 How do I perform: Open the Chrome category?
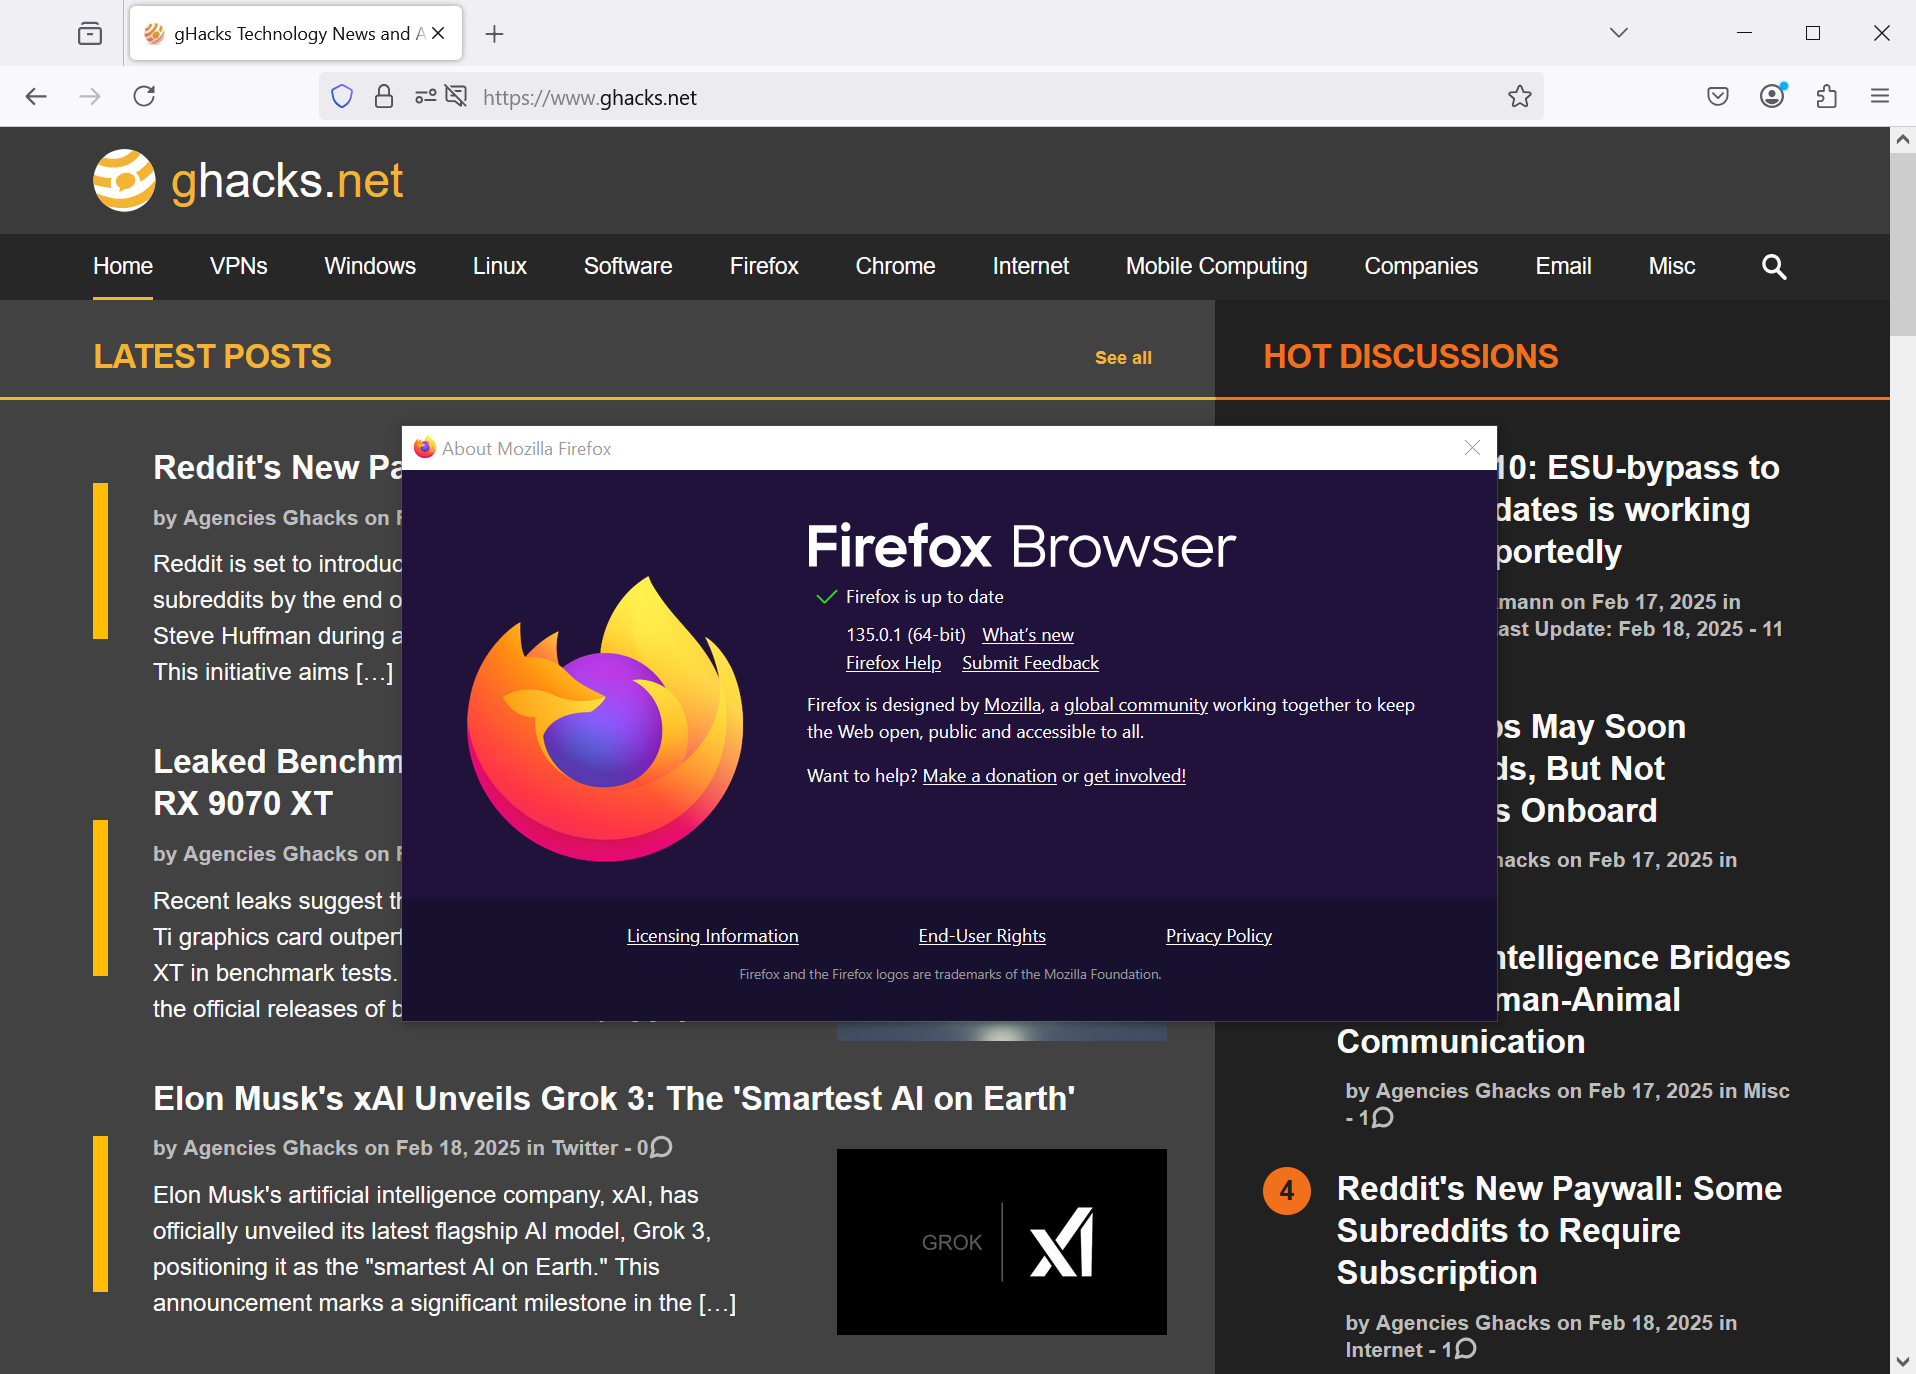[x=895, y=266]
